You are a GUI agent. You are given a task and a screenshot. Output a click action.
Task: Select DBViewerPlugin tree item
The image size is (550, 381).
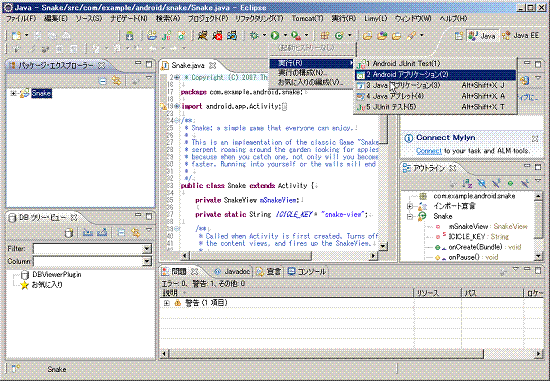[x=51, y=275]
